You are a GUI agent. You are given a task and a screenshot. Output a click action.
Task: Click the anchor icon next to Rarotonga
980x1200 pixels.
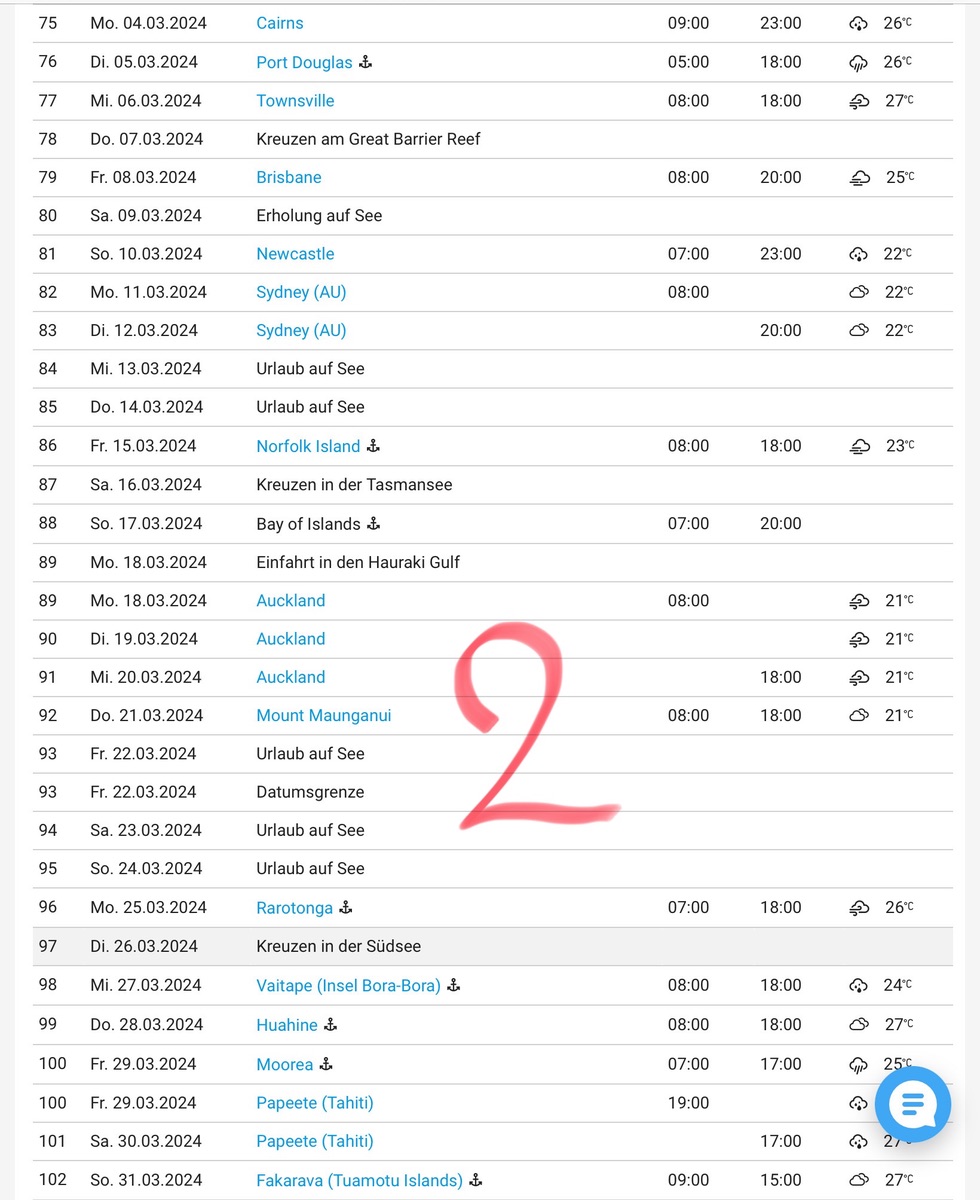(347, 908)
